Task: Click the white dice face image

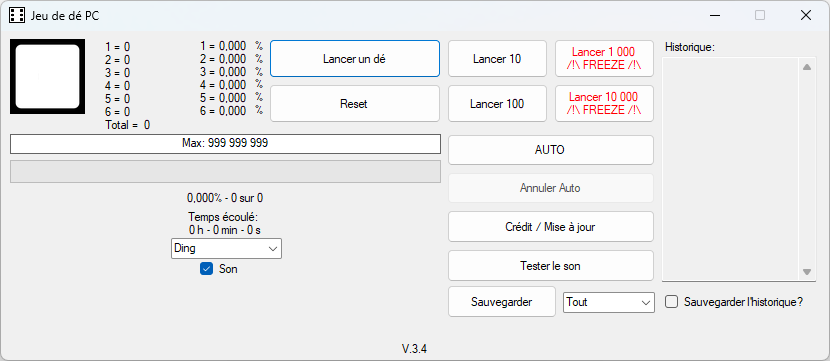Action: coord(48,76)
